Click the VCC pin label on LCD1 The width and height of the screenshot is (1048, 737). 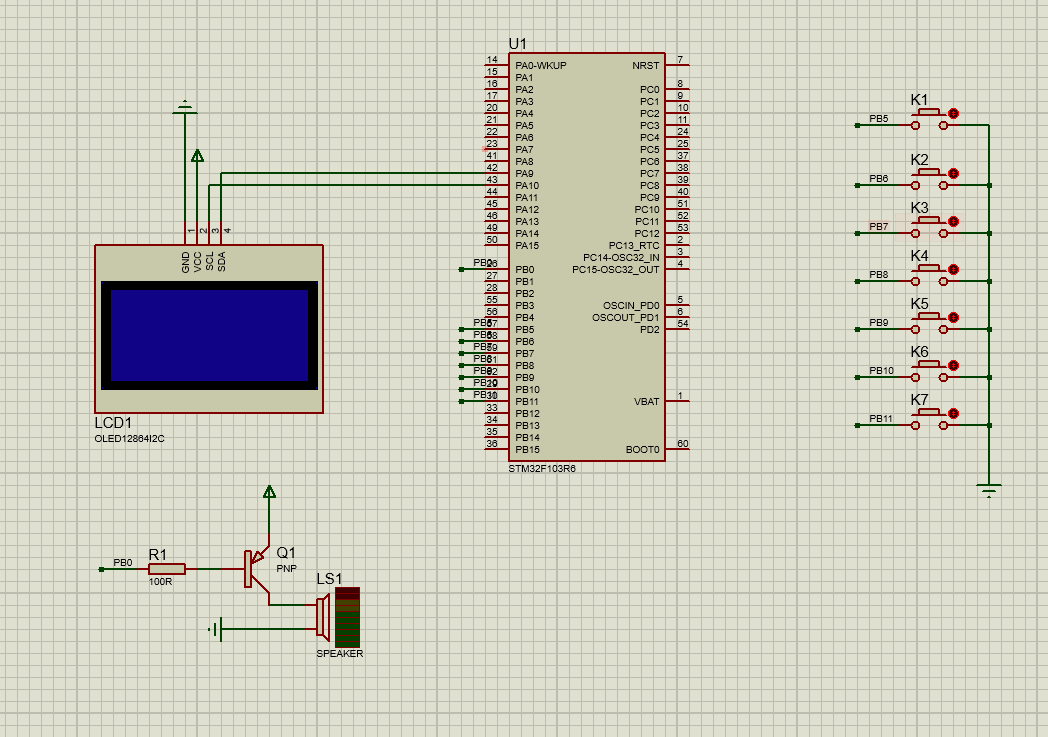[198, 261]
